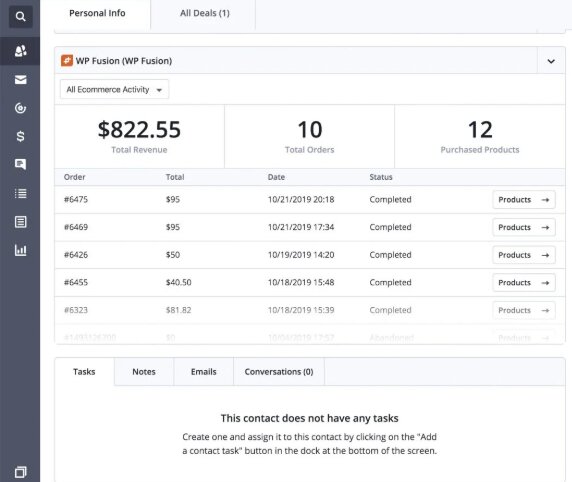
Task: Select the Emails tab
Action: point(204,372)
